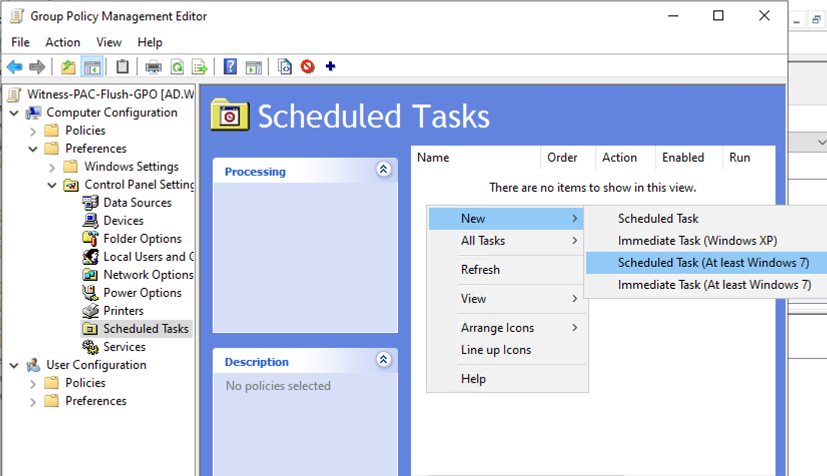
Task: Select Windows Settings tree item
Action: [131, 167]
